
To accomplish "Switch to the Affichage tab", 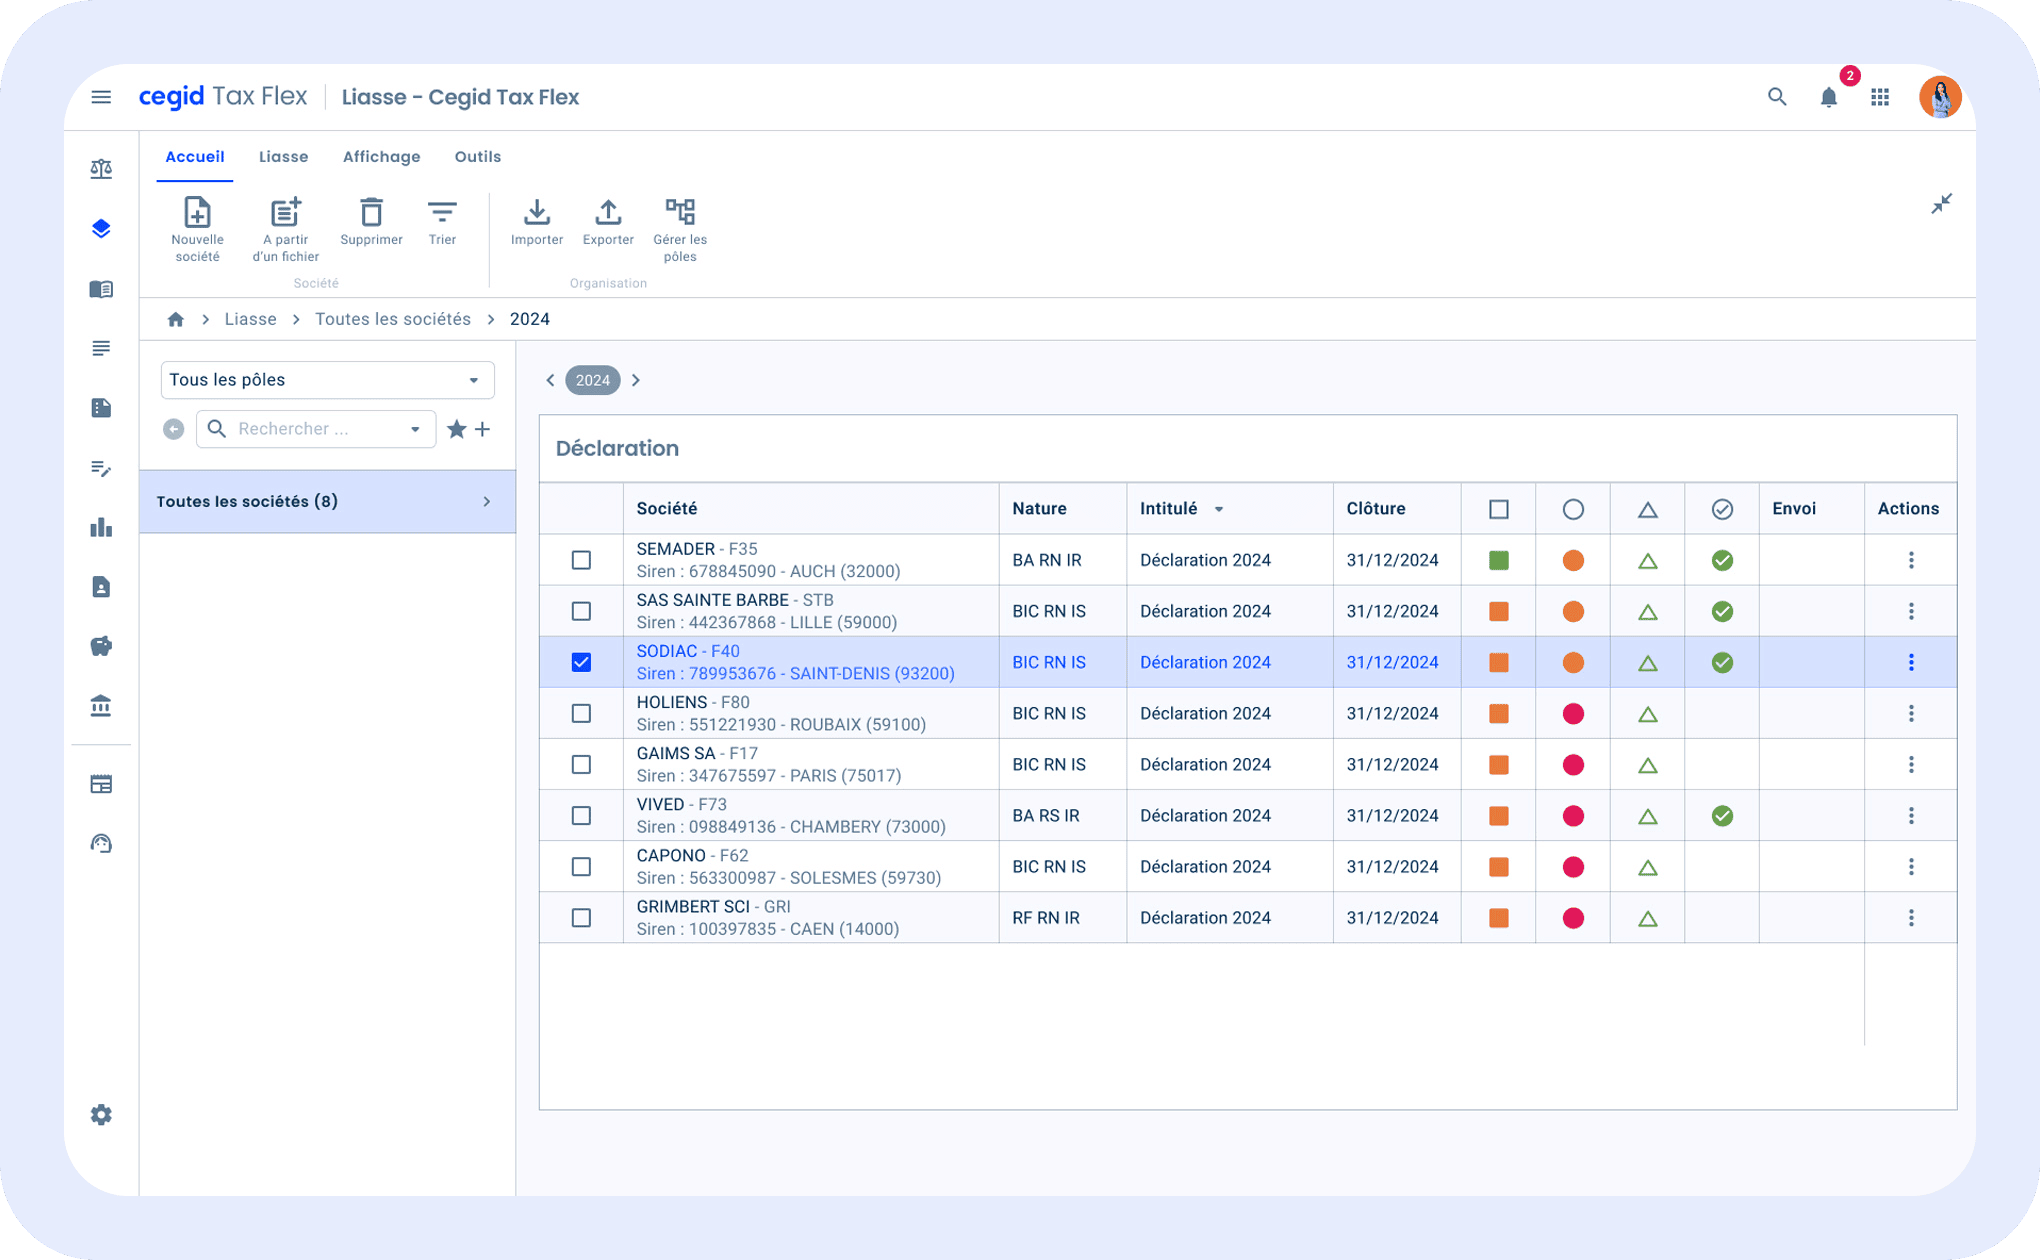I will coord(381,157).
